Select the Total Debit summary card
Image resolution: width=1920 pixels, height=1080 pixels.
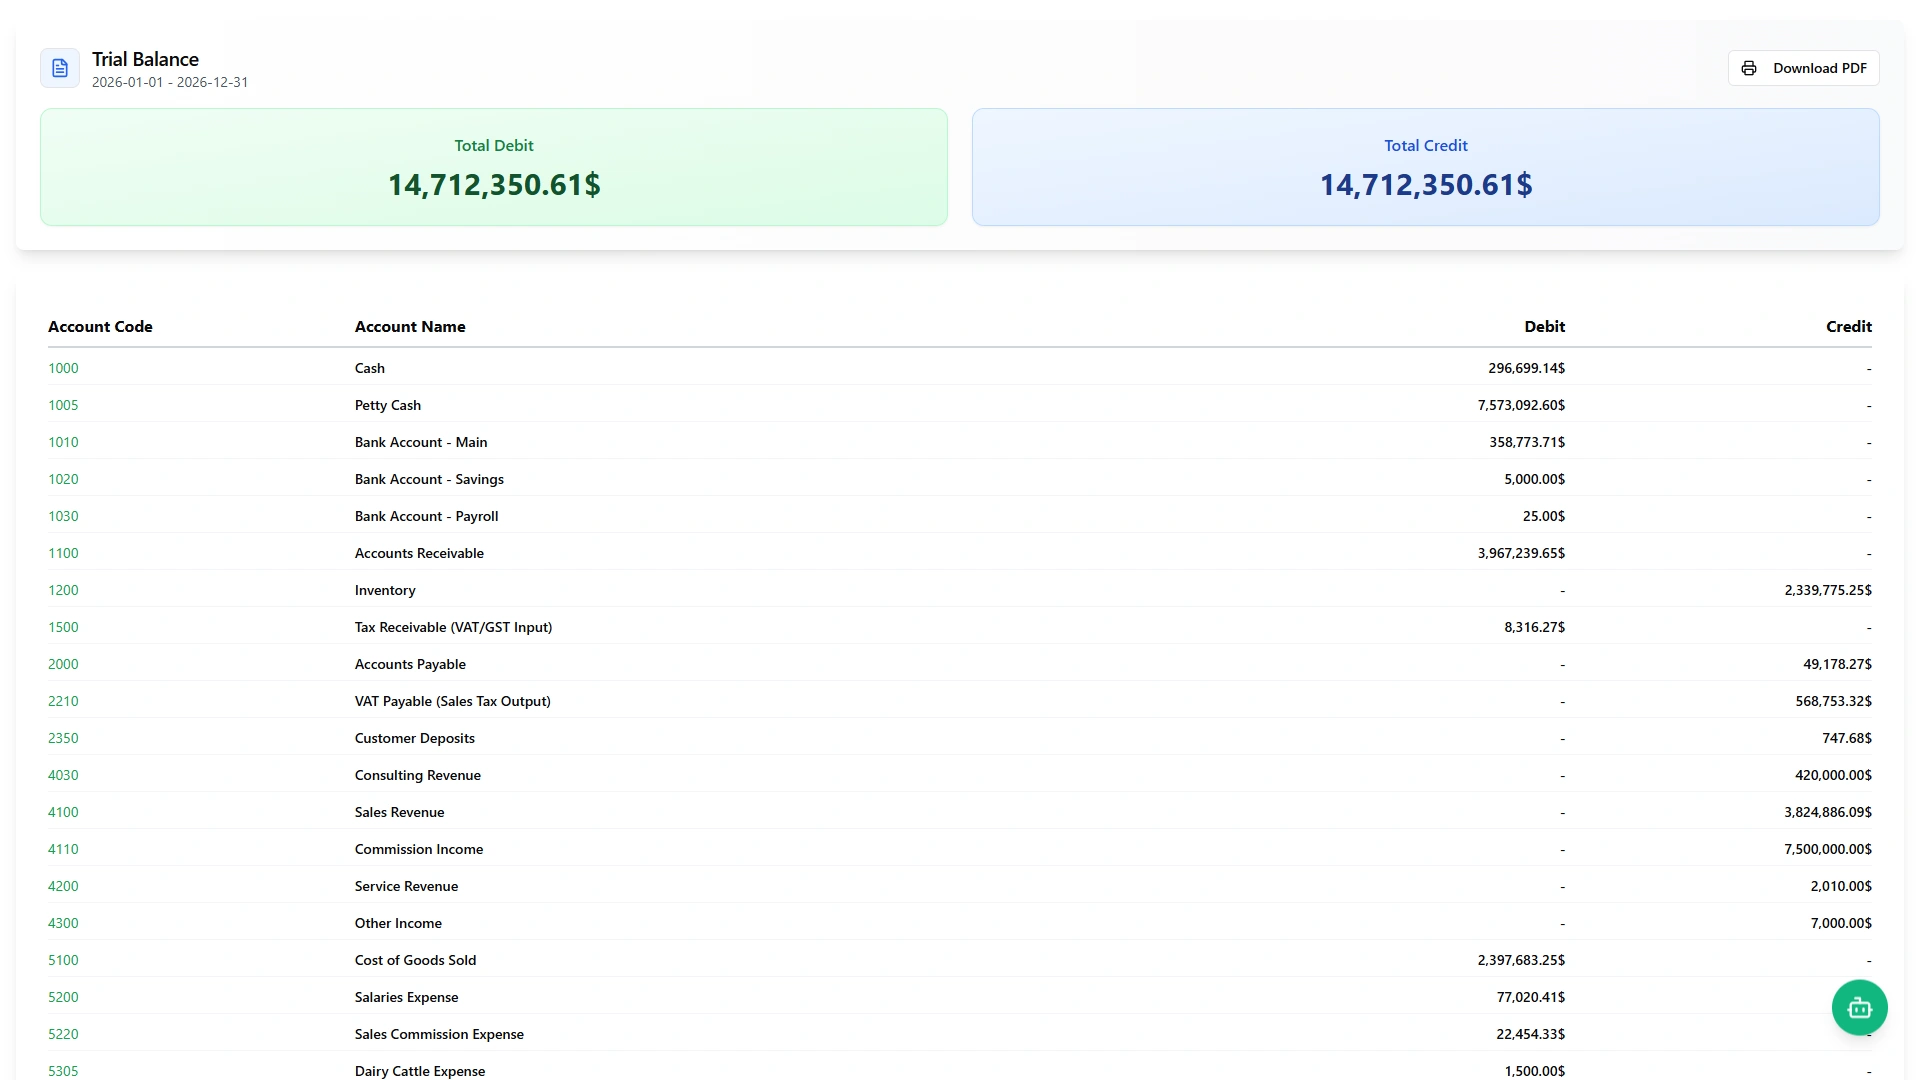pyautogui.click(x=494, y=167)
